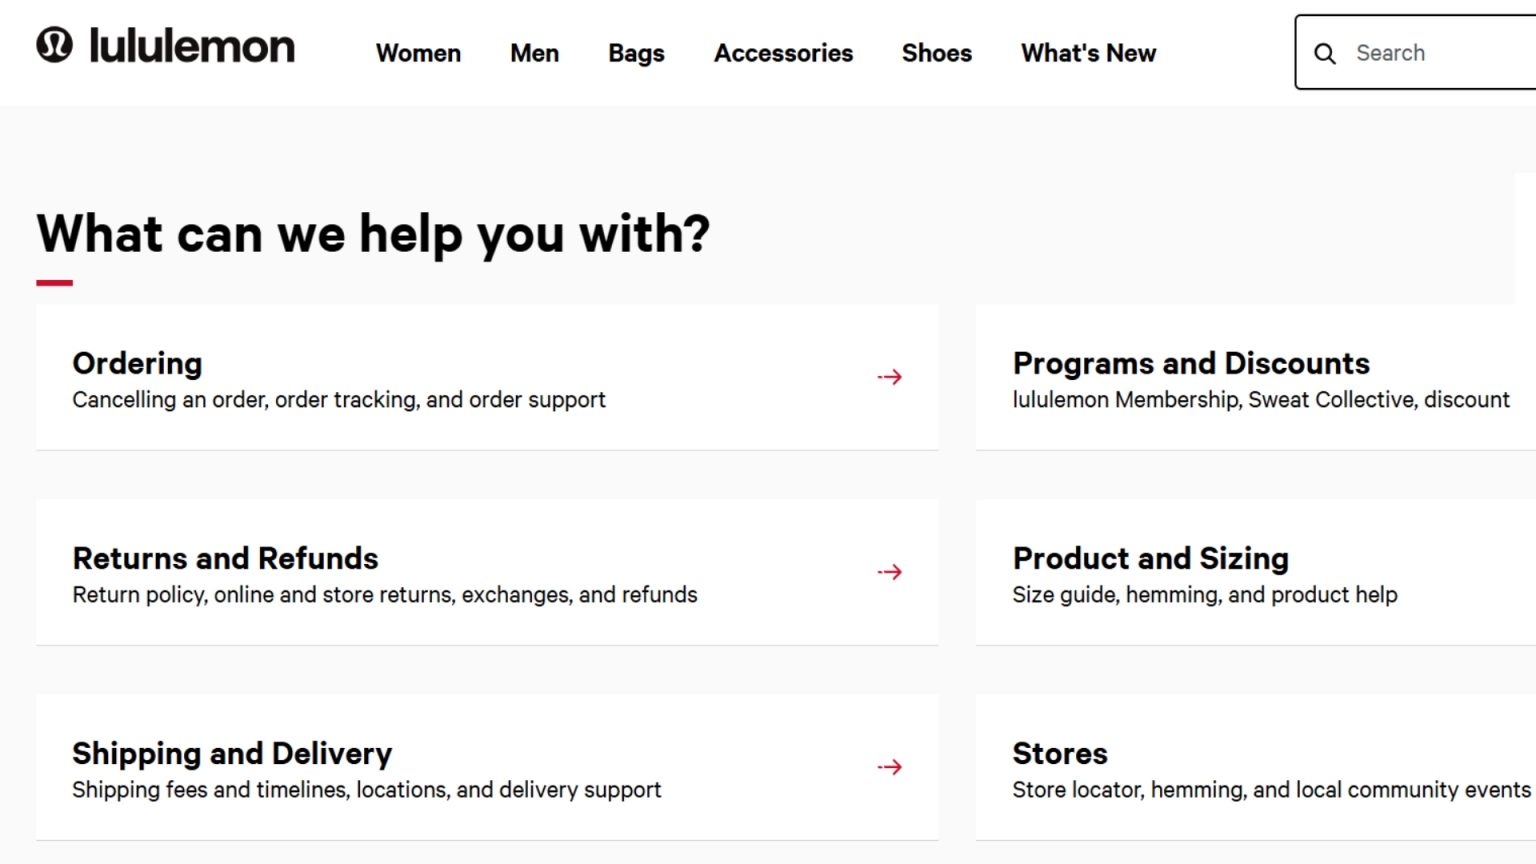The width and height of the screenshot is (1536, 864).
Task: Open Returns and Refunds help
Action: coord(225,558)
